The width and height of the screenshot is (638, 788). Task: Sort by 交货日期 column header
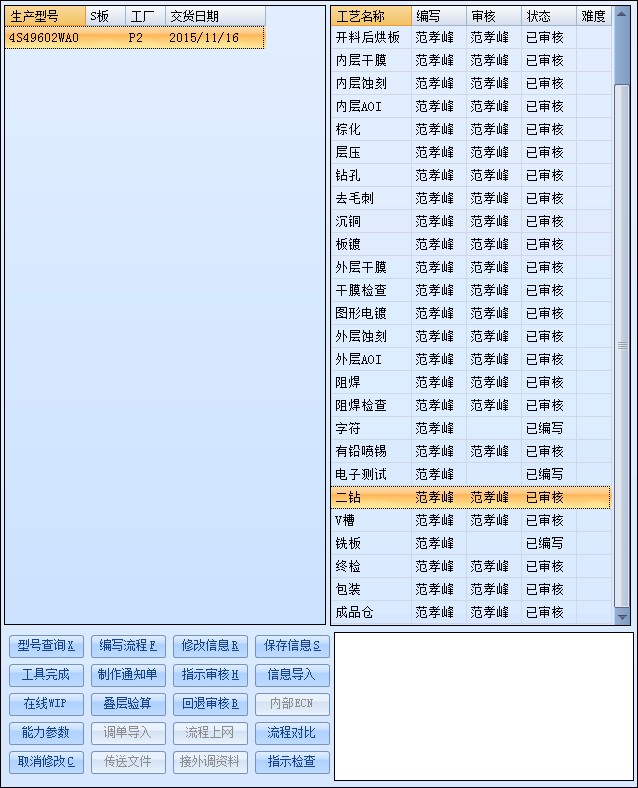point(215,17)
